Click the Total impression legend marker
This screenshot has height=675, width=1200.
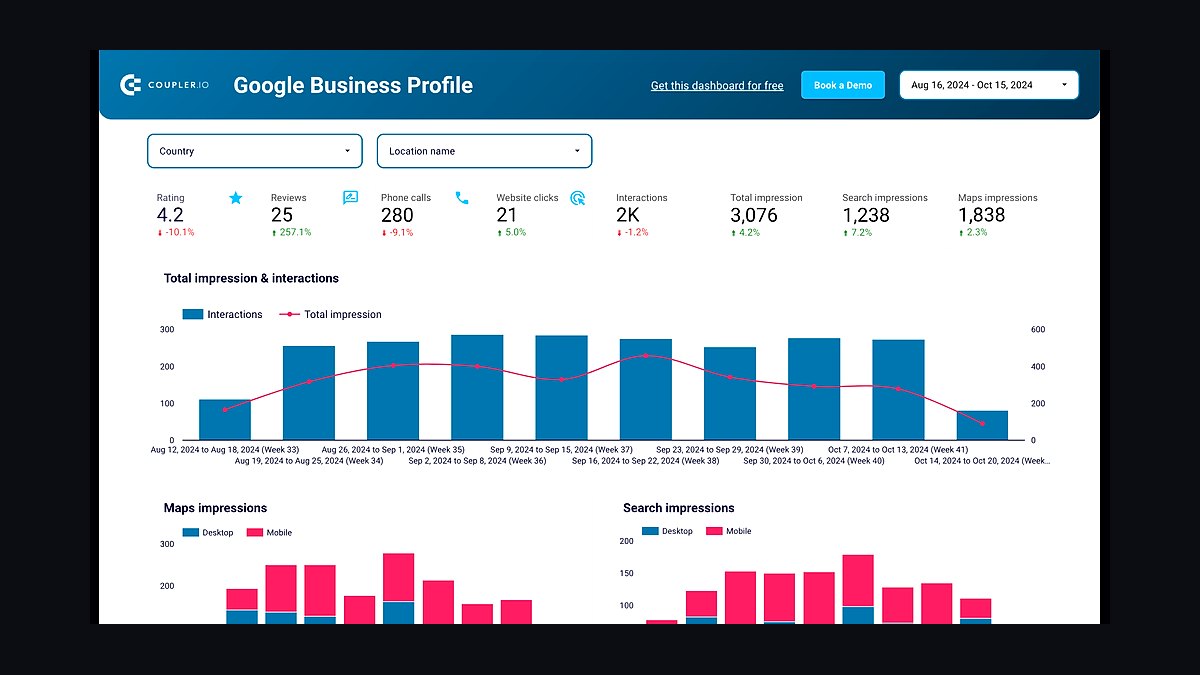coord(289,314)
